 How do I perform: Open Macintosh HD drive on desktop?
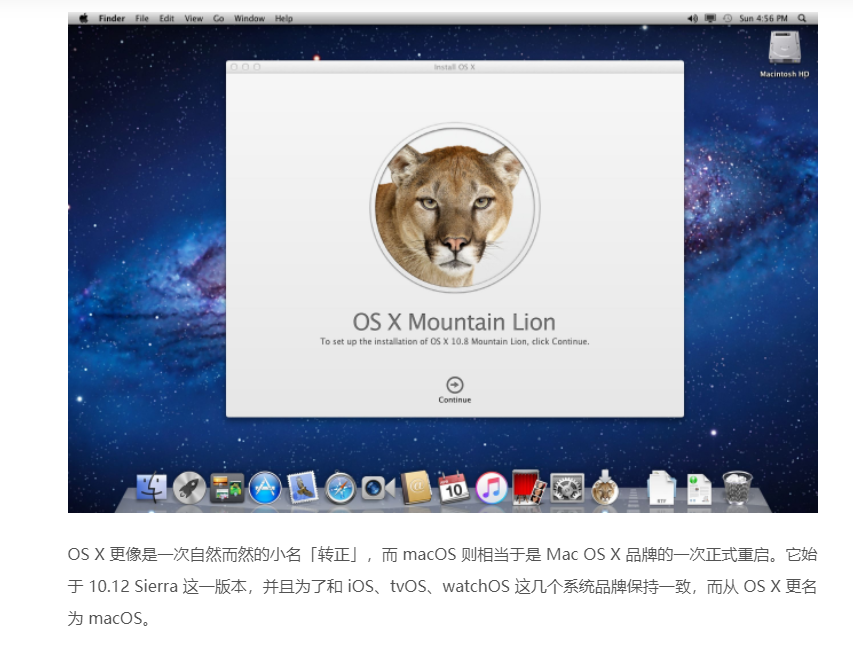tap(784, 54)
